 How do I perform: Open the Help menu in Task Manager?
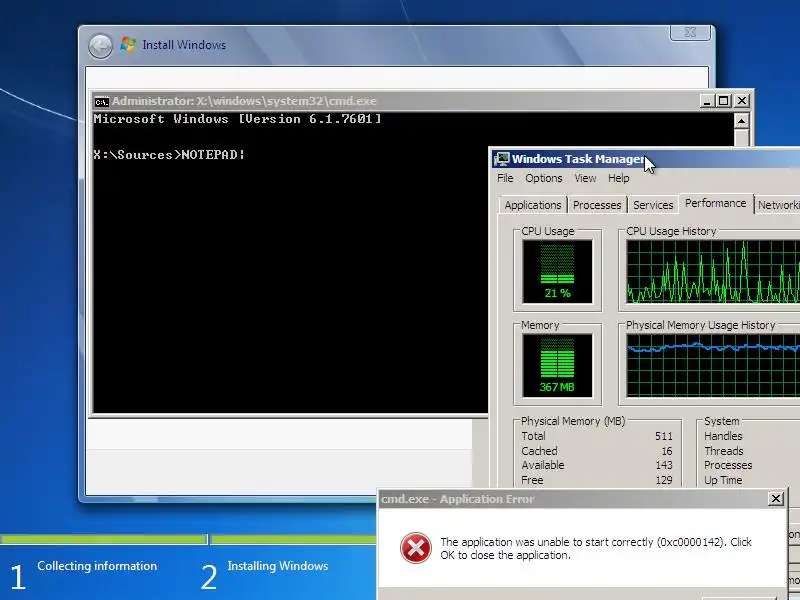[x=618, y=178]
